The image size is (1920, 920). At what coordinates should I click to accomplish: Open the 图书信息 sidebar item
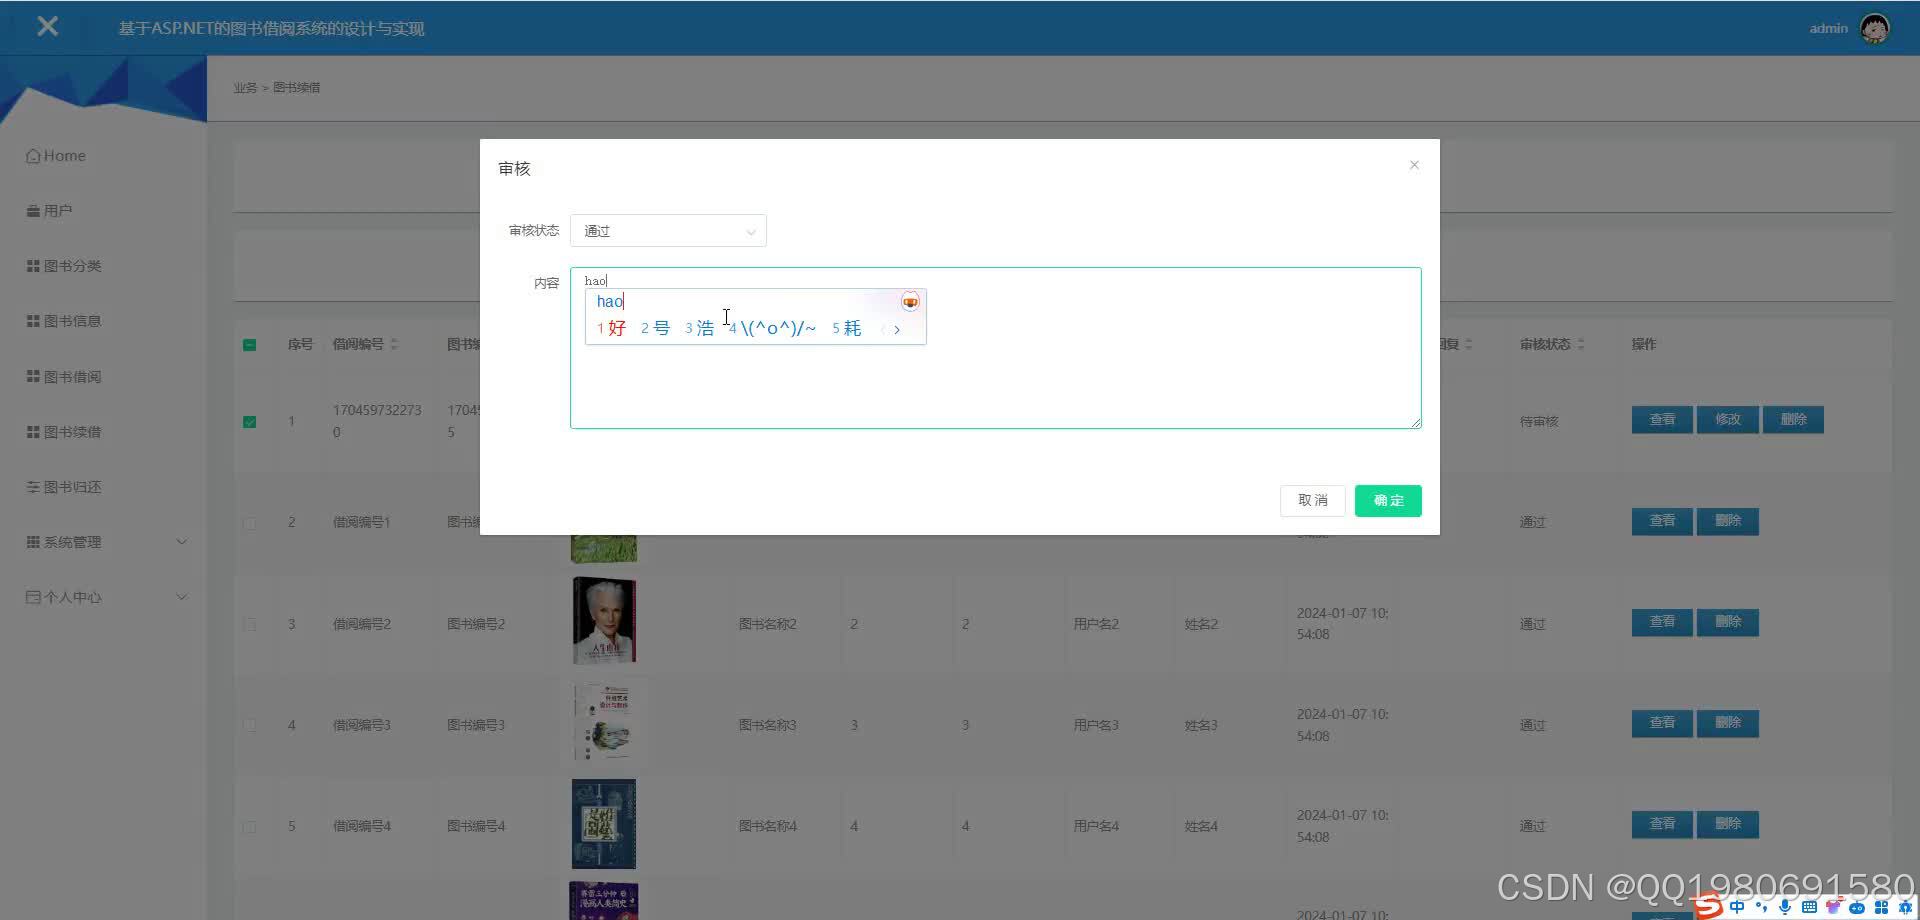coord(64,321)
